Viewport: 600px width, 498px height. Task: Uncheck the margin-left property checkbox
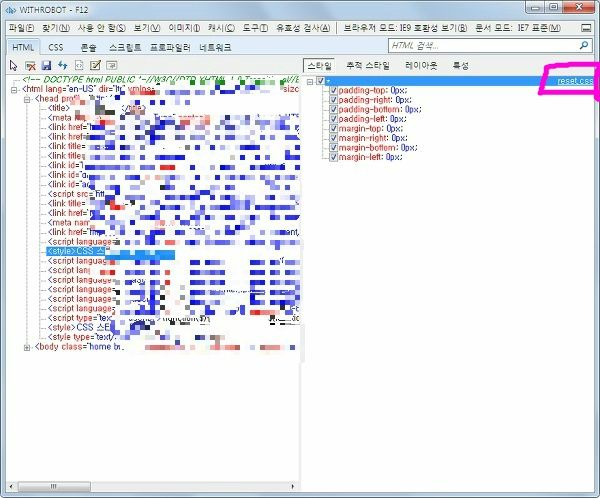tap(333, 157)
